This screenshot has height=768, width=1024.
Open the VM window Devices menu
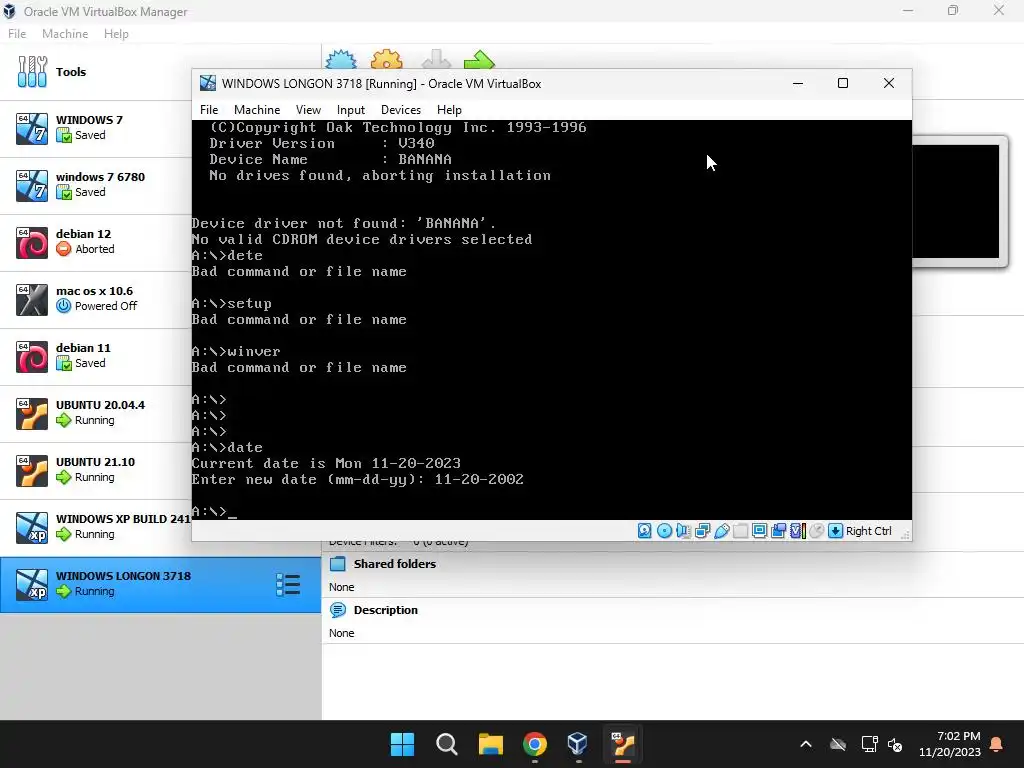(x=401, y=110)
